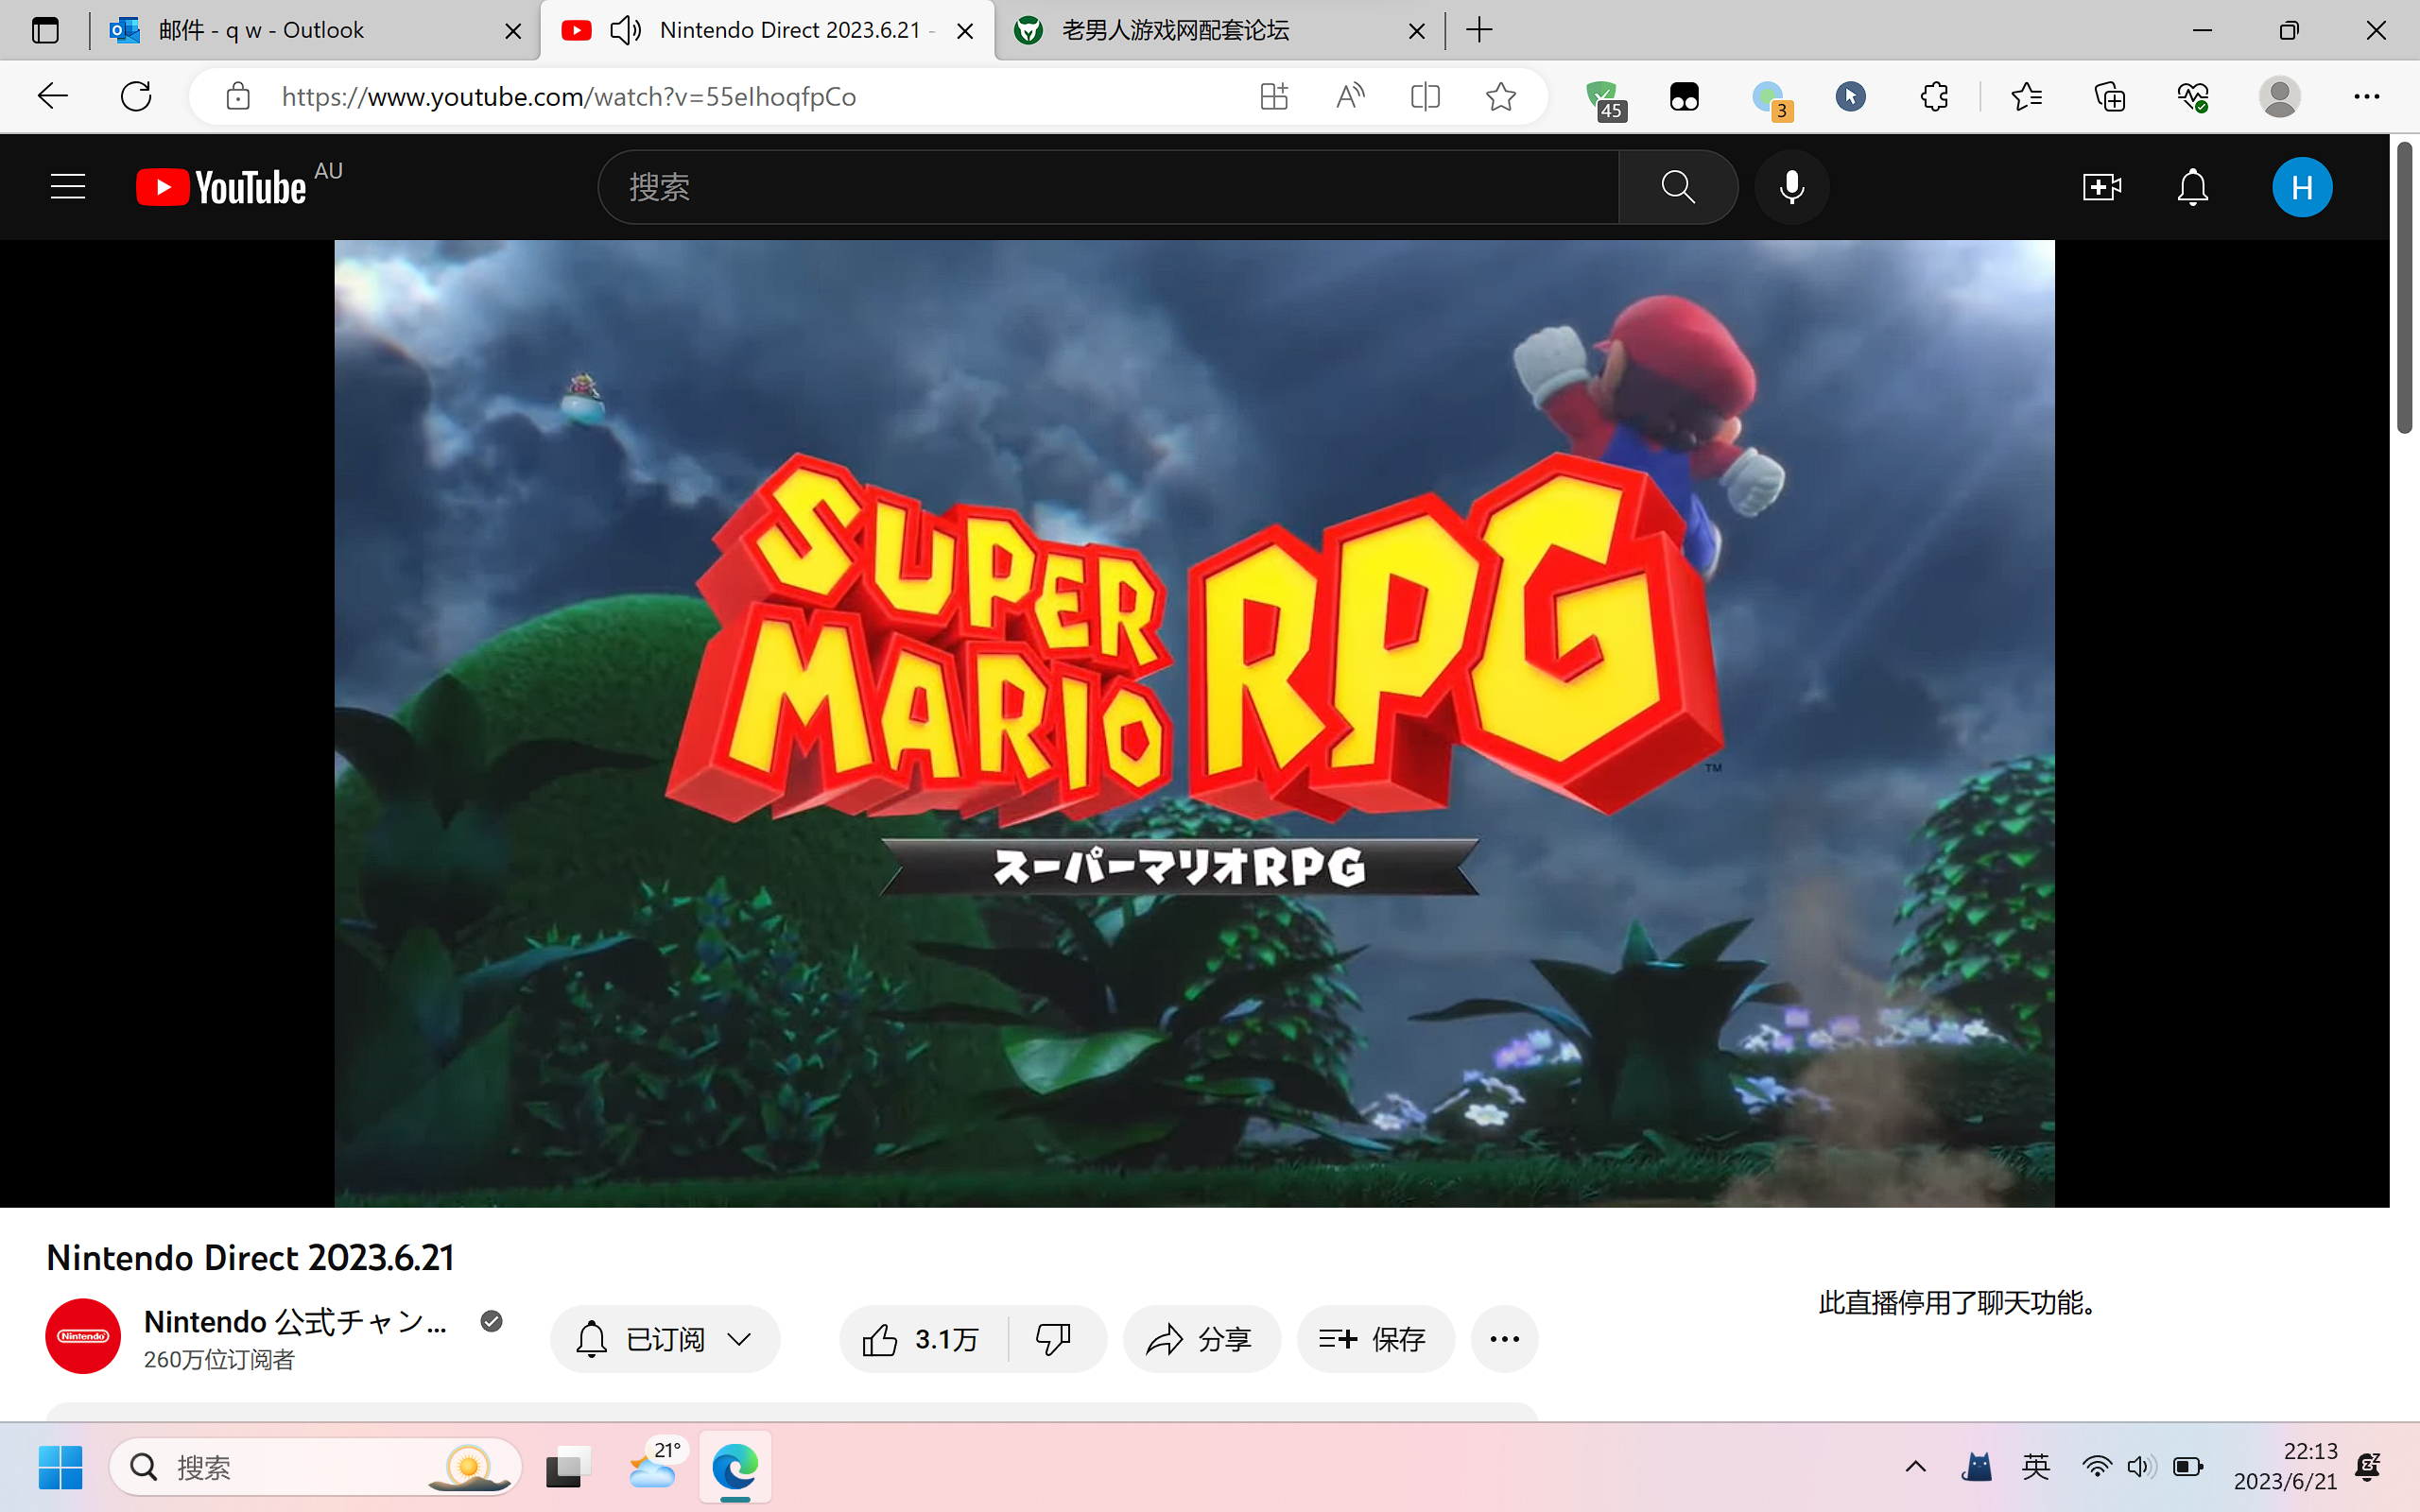Click the page vertical scrollbar thumb
The height and width of the screenshot is (1512, 2420).
point(2404,287)
